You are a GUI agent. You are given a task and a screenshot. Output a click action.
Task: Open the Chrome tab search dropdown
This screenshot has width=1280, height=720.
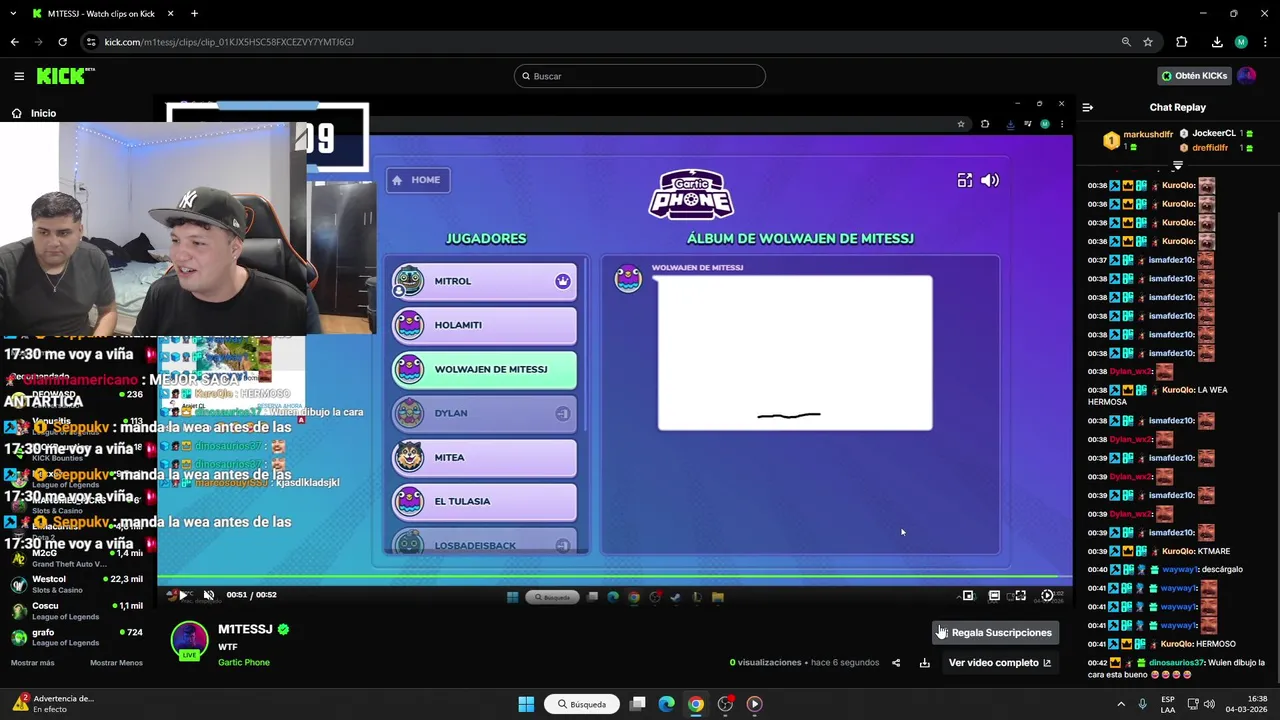(x=12, y=14)
